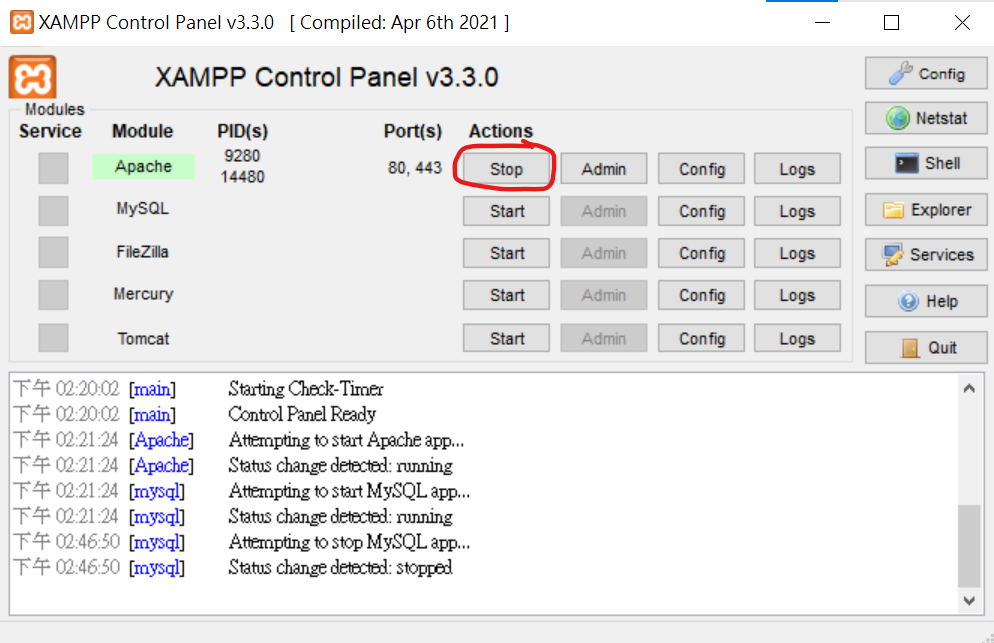
Task: Open MySQL Config menu
Action: pos(701,211)
